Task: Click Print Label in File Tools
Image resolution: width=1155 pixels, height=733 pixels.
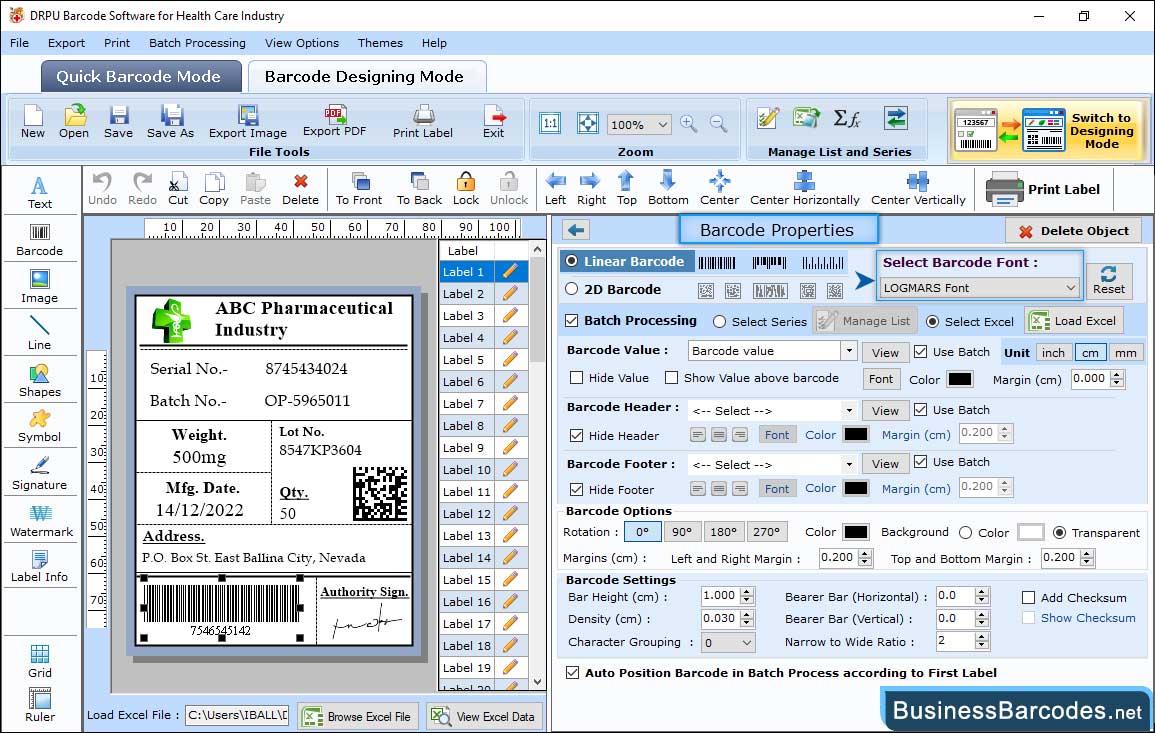Action: click(x=423, y=122)
